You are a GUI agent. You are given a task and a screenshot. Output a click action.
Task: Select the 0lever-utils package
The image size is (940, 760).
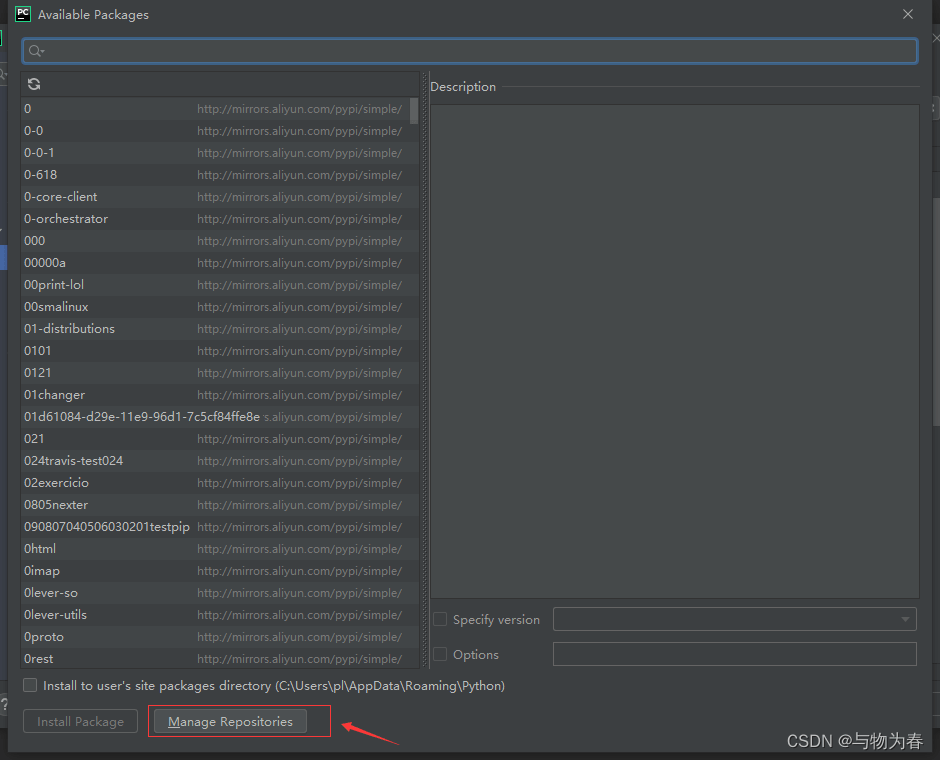(x=55, y=615)
